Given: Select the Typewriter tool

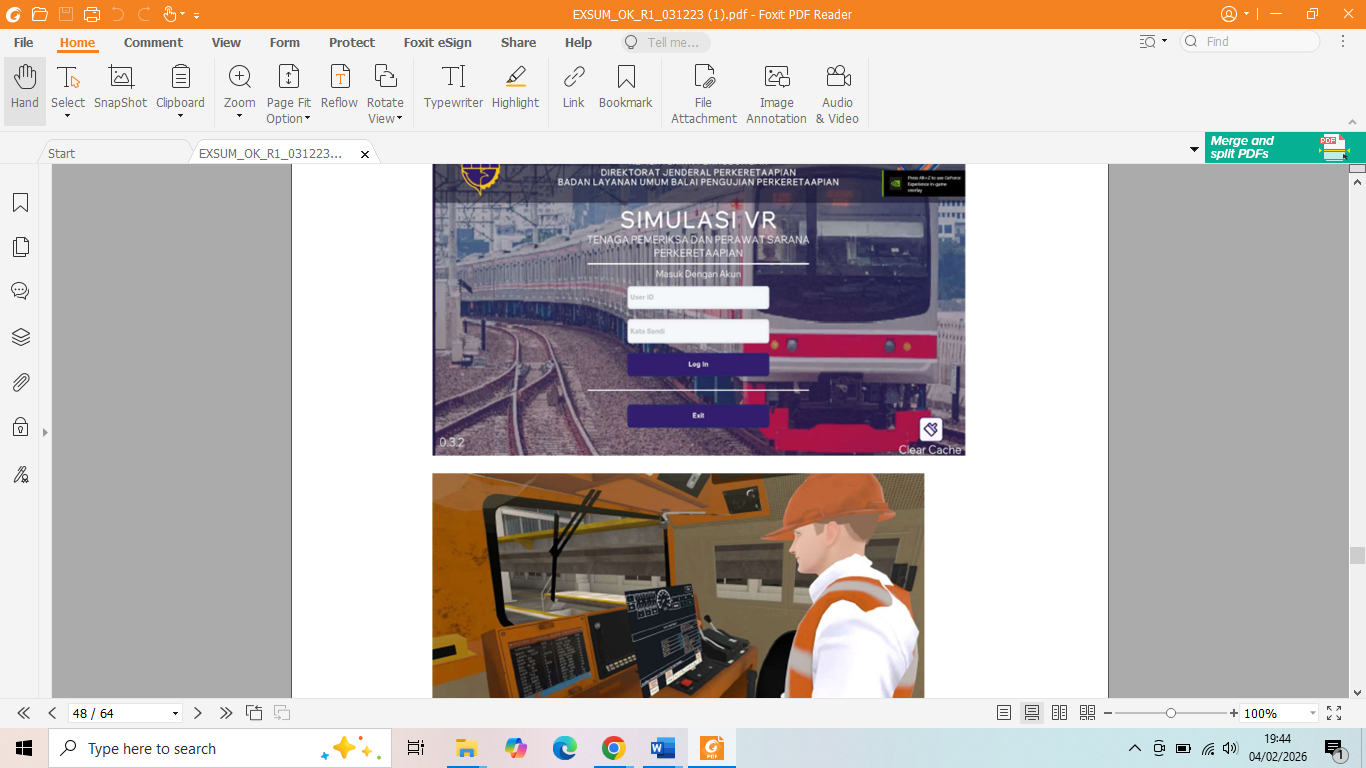Looking at the screenshot, I should [x=453, y=89].
